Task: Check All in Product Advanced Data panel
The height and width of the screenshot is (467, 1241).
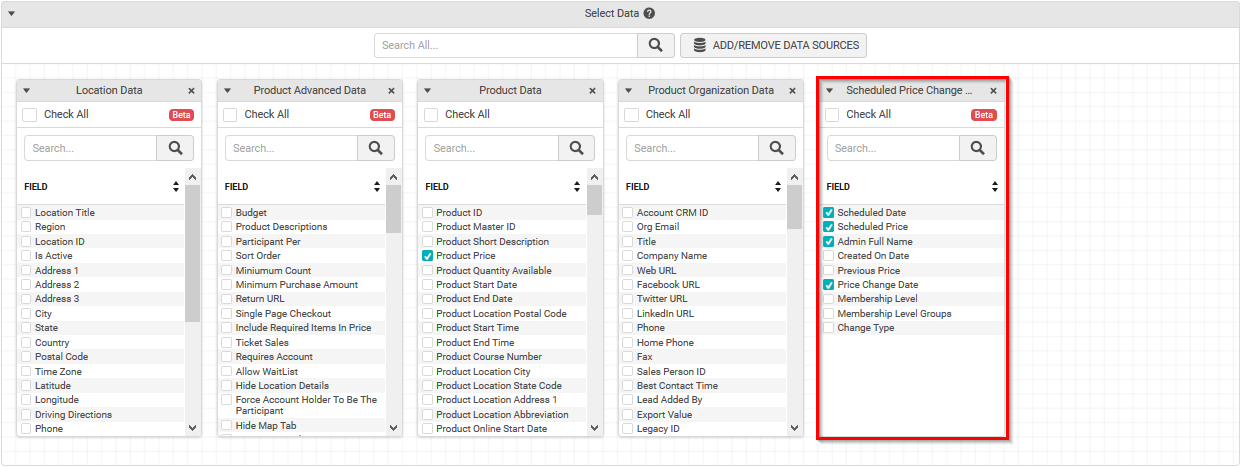Action: tap(230, 115)
